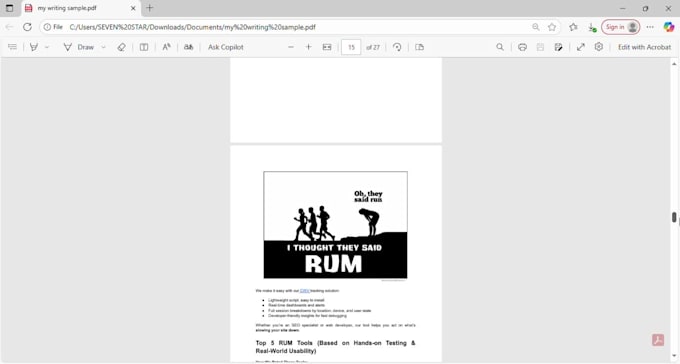Select the Draw tool

tap(79, 47)
